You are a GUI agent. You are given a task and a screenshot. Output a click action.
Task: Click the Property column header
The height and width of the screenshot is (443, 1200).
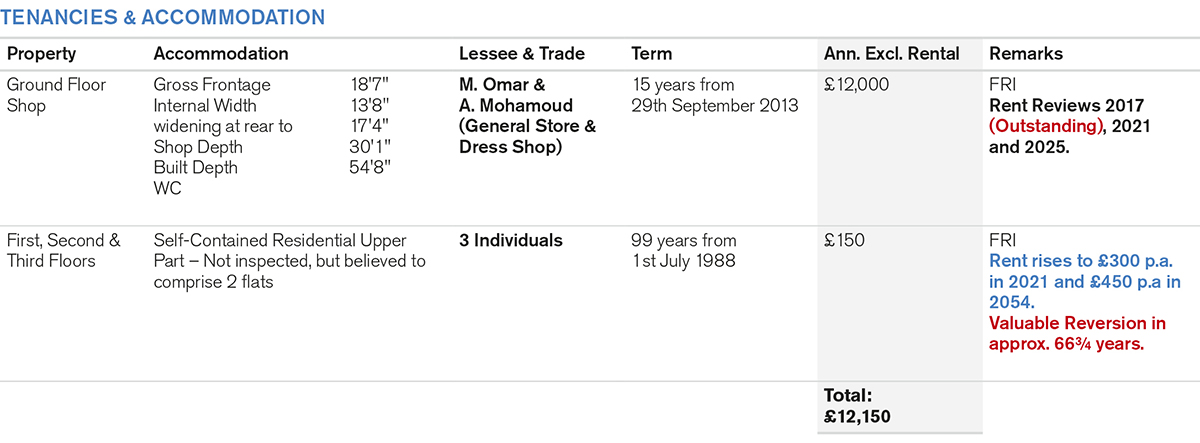[x=41, y=54]
